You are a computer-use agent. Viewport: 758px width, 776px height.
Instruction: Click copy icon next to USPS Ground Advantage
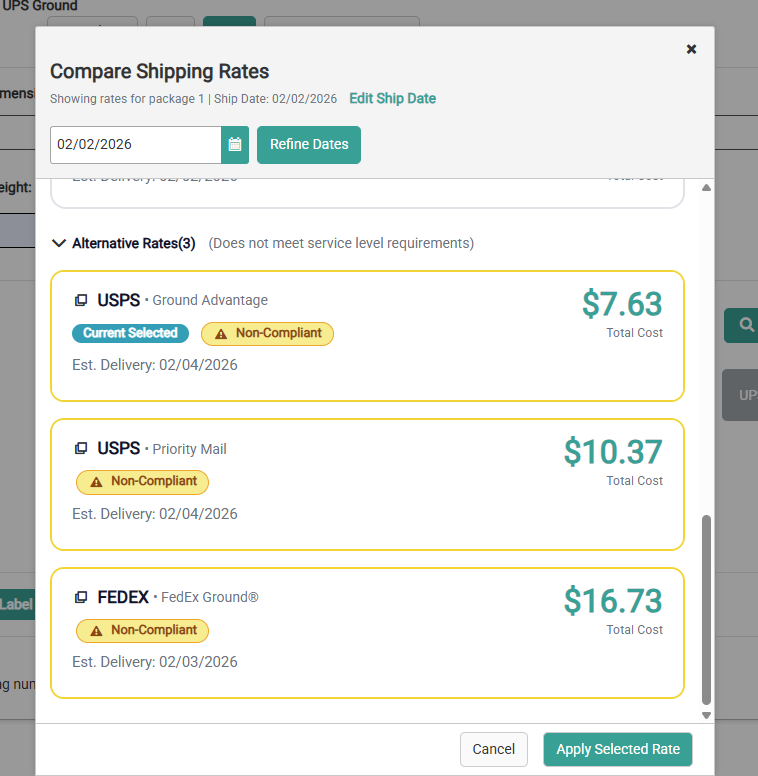point(81,300)
